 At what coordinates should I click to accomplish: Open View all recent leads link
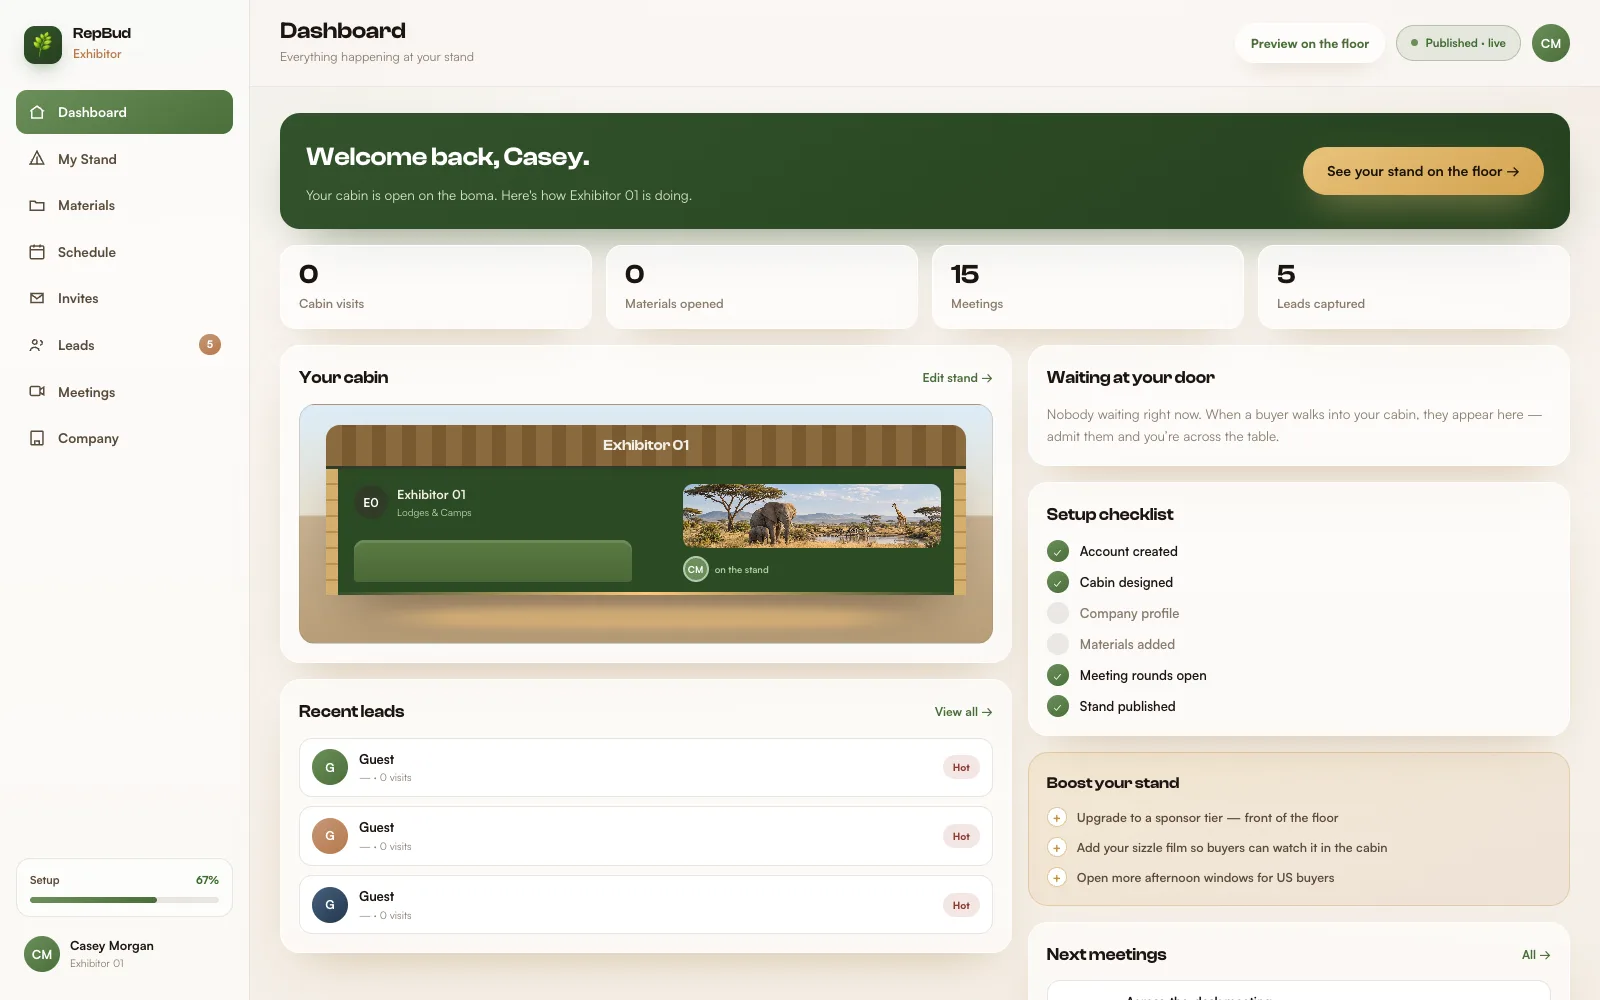coord(963,712)
